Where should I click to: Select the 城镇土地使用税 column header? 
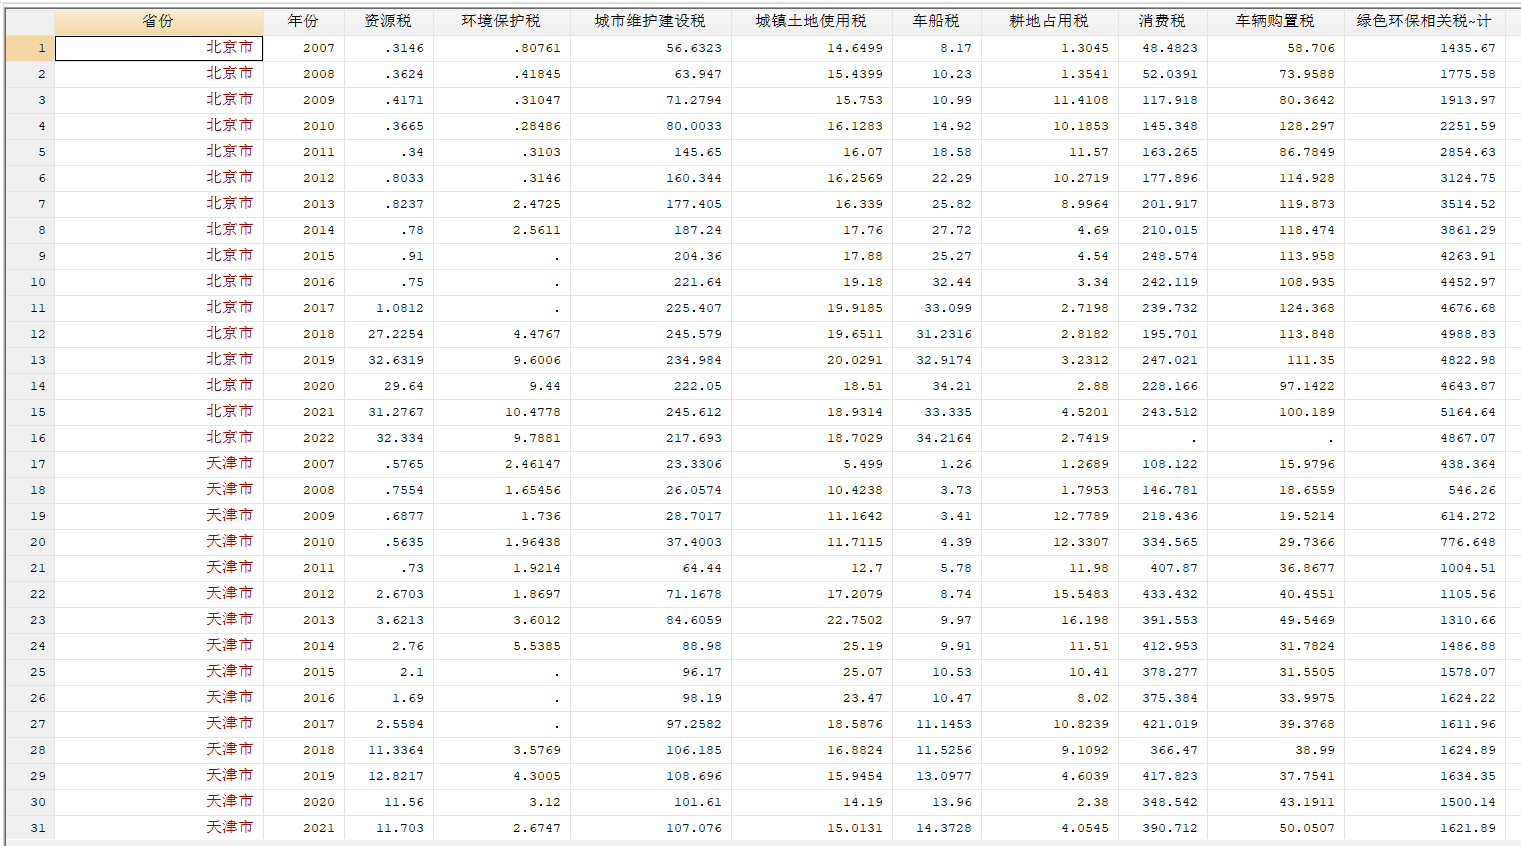[x=811, y=21]
